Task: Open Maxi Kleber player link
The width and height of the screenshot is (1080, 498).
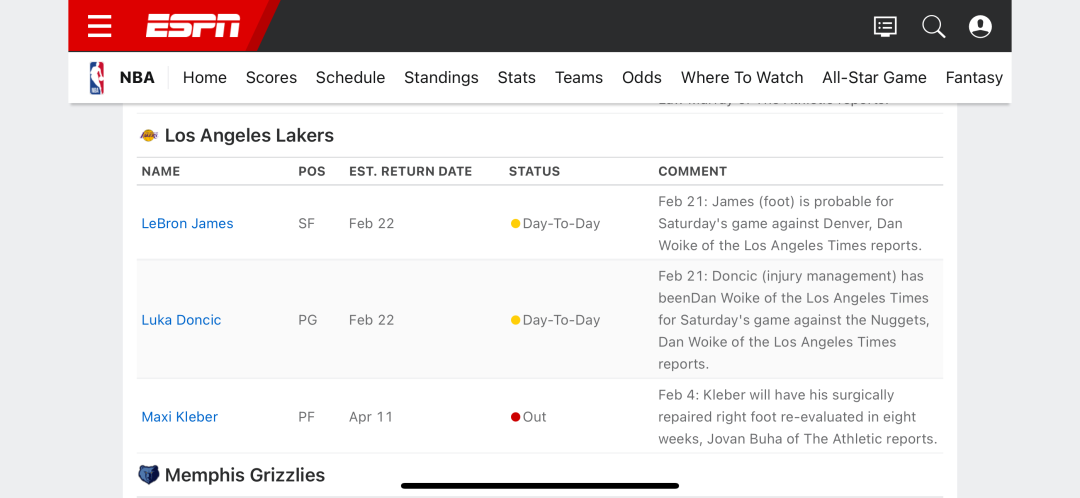Action: click(180, 417)
